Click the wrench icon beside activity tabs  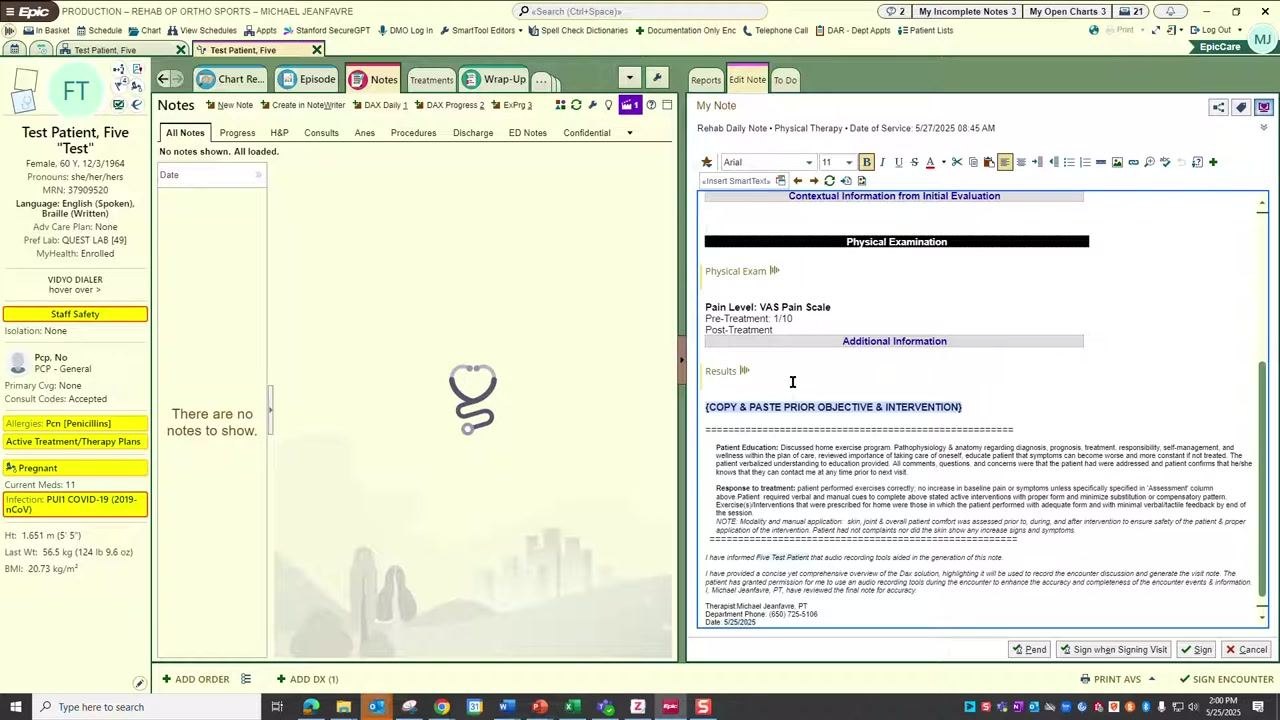coord(657,78)
